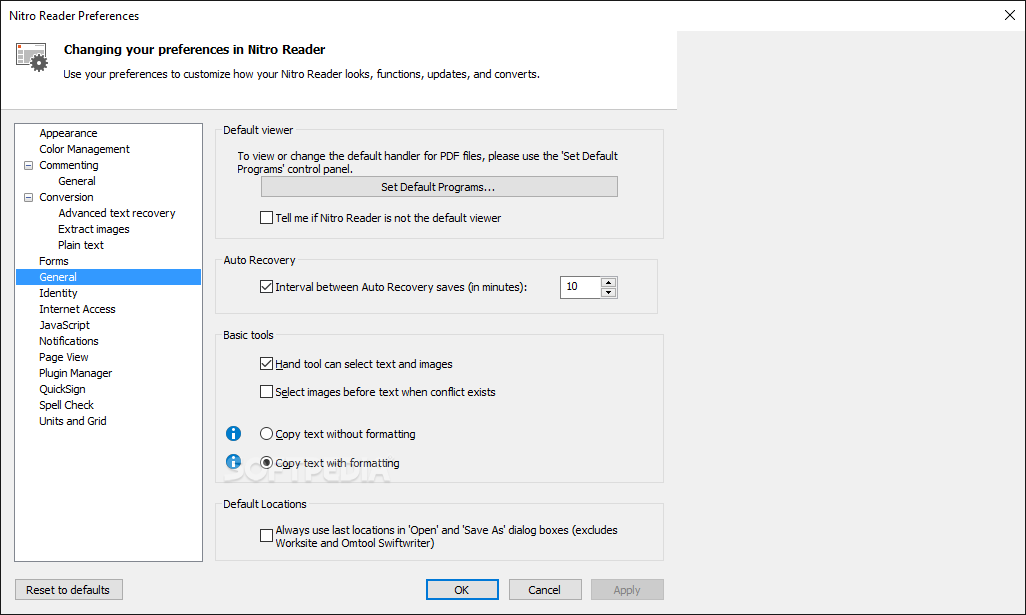Open Plugin Manager preferences
The height and width of the screenshot is (615, 1026).
point(75,374)
